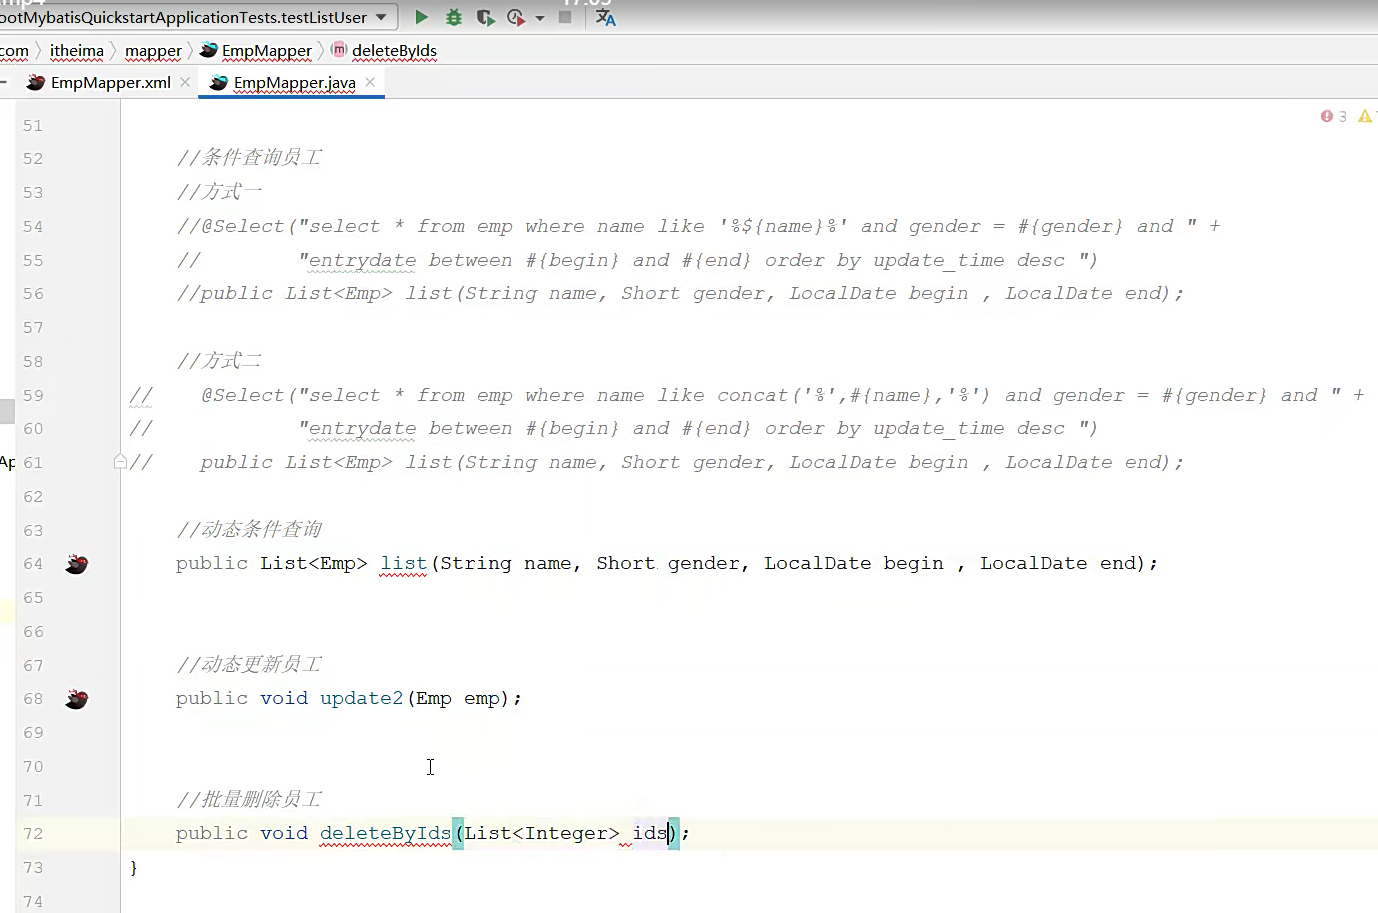Open the warnings triangle indicator
The image size is (1378, 913).
[1365, 116]
